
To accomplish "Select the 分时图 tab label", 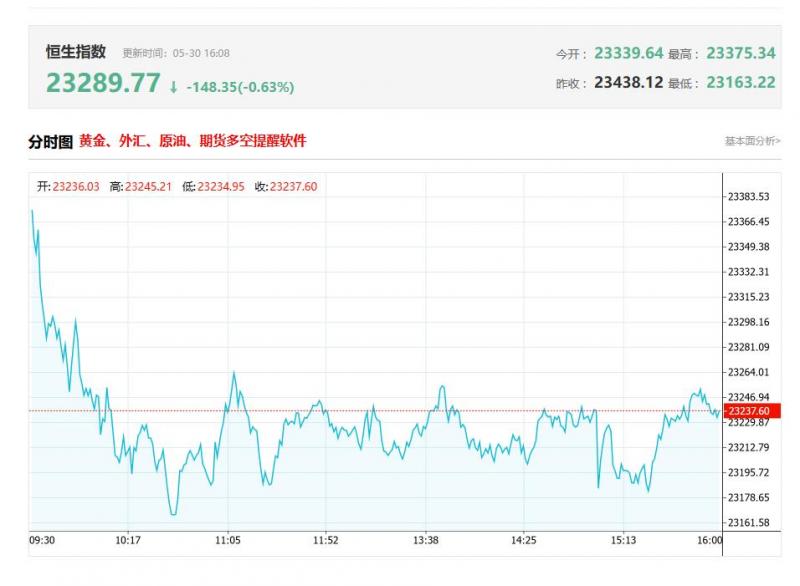I will (x=51, y=141).
